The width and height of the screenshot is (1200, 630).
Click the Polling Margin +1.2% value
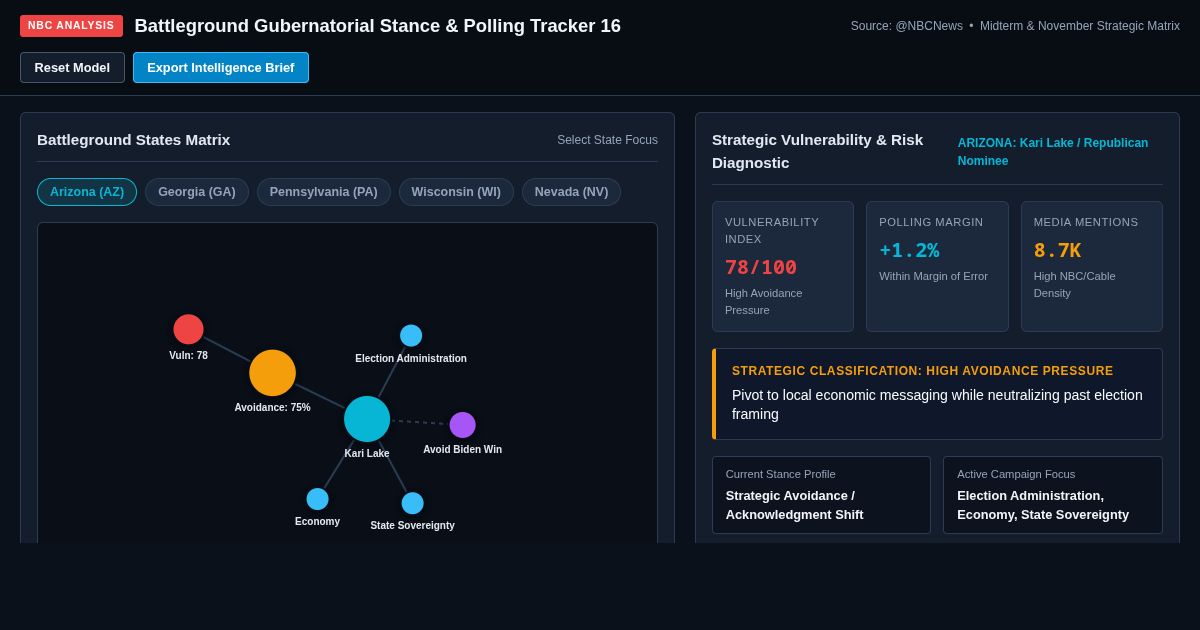pyautogui.click(x=909, y=251)
